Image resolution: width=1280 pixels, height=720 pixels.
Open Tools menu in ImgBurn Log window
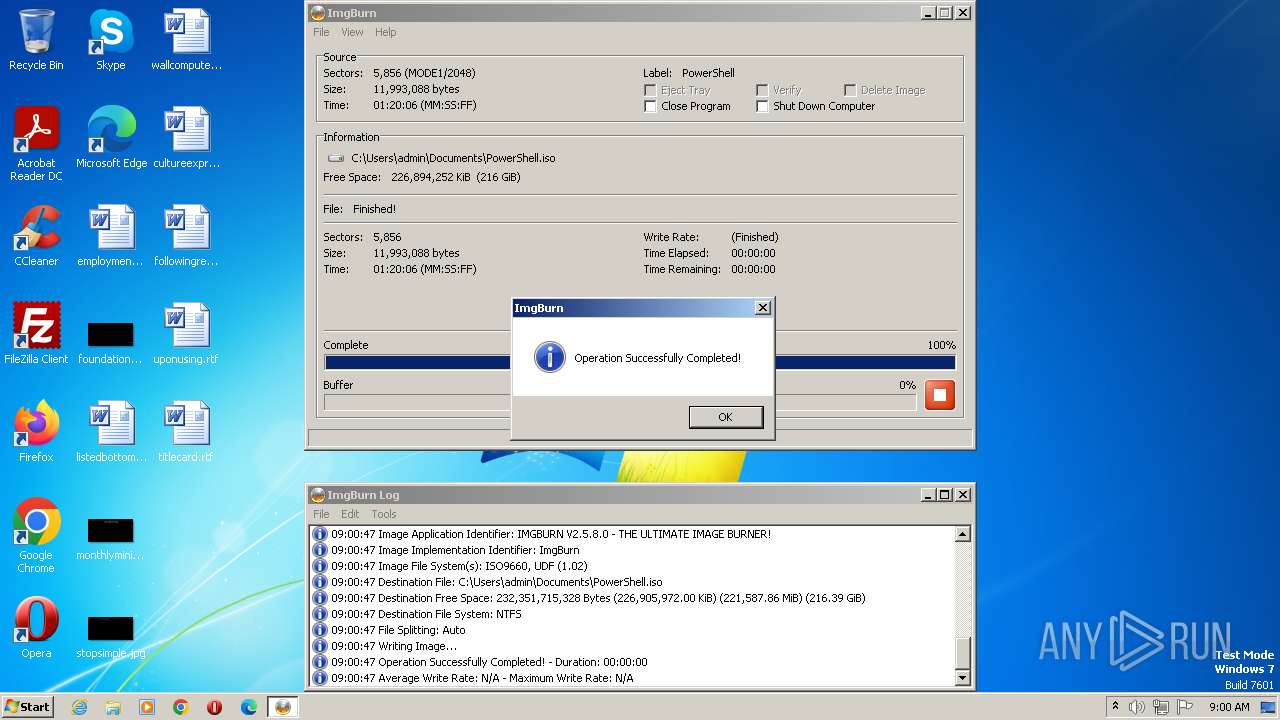pyautogui.click(x=384, y=514)
